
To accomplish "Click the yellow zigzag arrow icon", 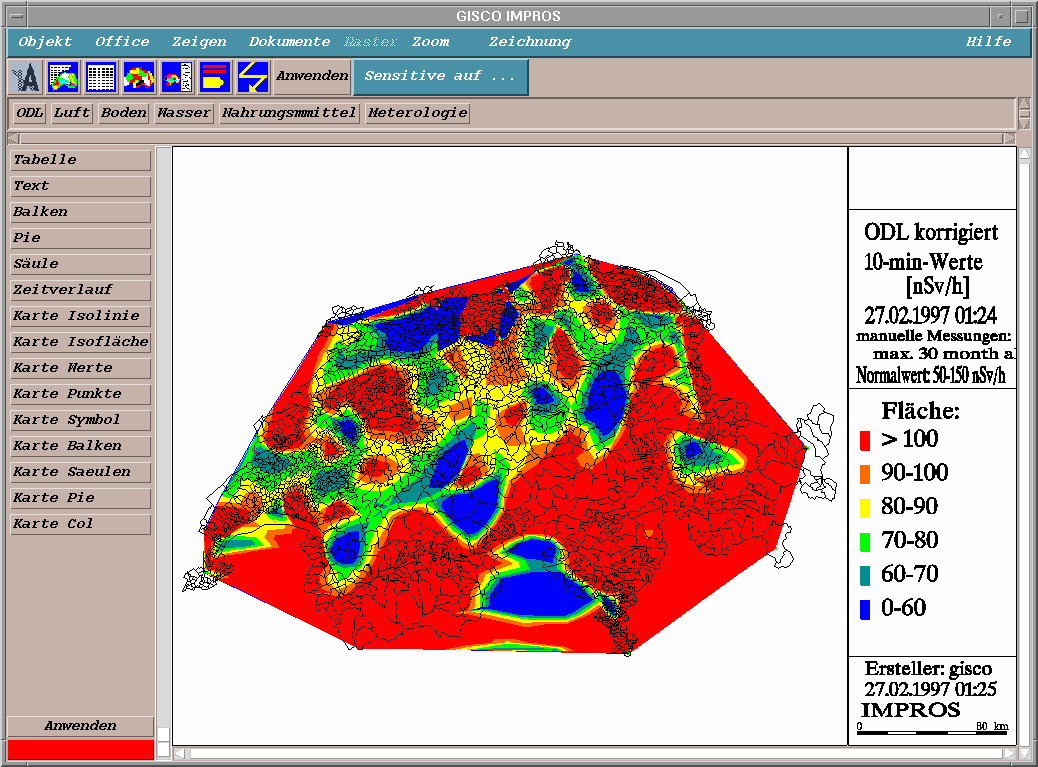I will click(x=253, y=77).
